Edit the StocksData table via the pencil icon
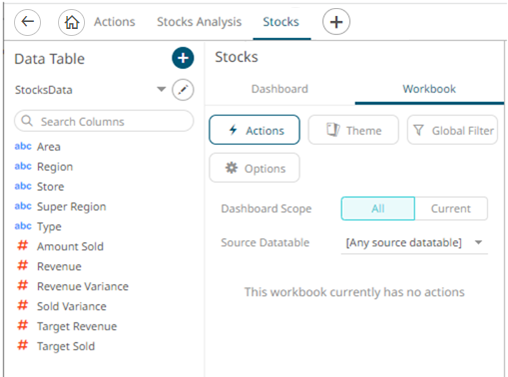The image size is (508, 377). click(x=183, y=90)
